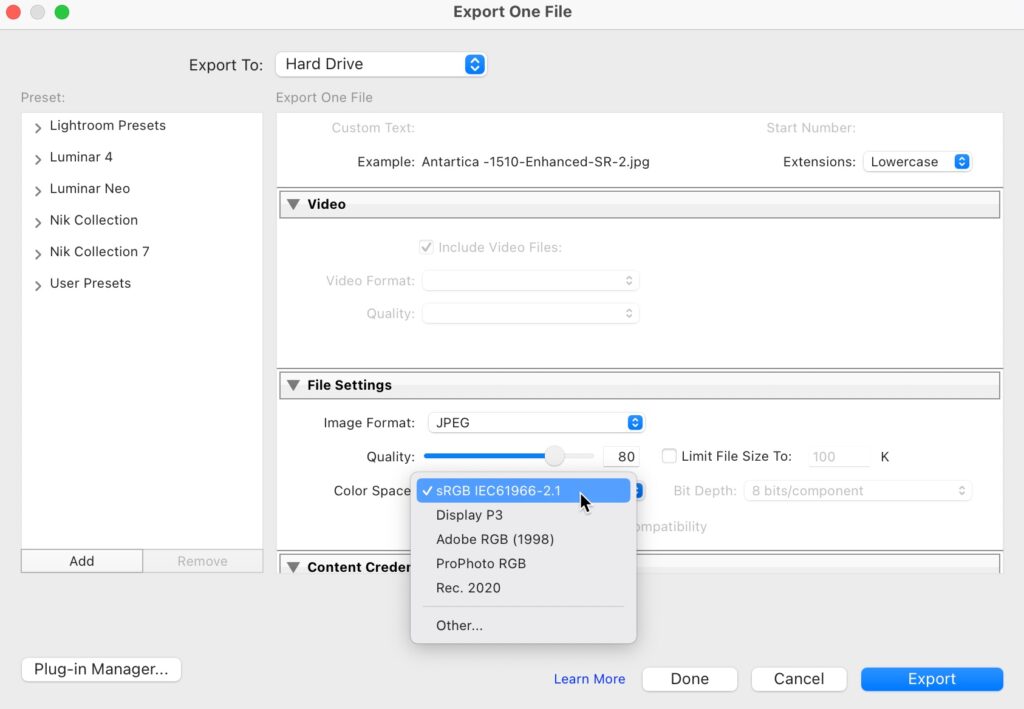Expand the Lightroom Presets folder arrow
This screenshot has height=709, width=1024.
point(38,127)
